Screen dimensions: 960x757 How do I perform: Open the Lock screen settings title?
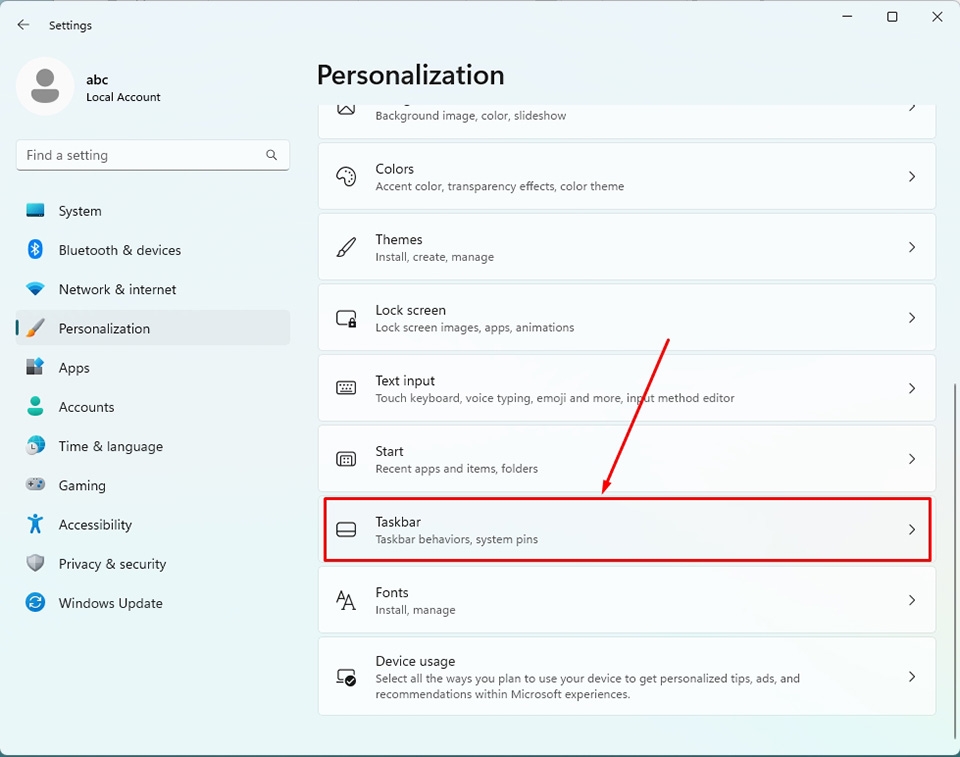pos(410,310)
